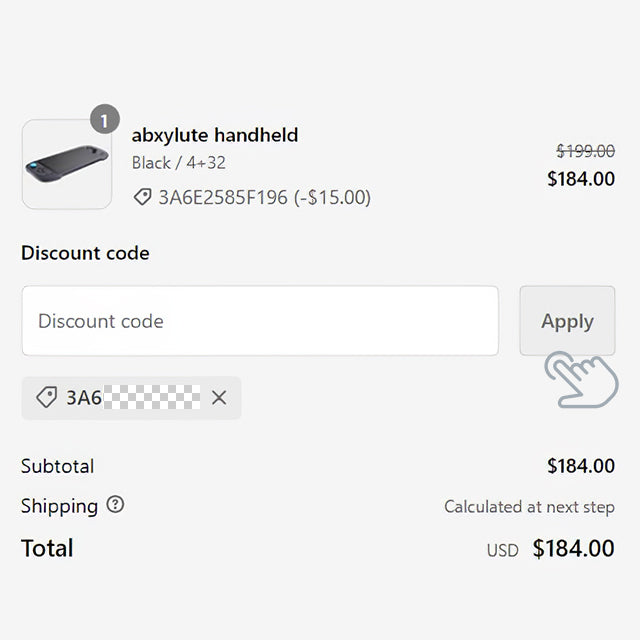Click the hand pointer icon below Apply
Screen dimensions: 640x640
pyautogui.click(x=582, y=380)
